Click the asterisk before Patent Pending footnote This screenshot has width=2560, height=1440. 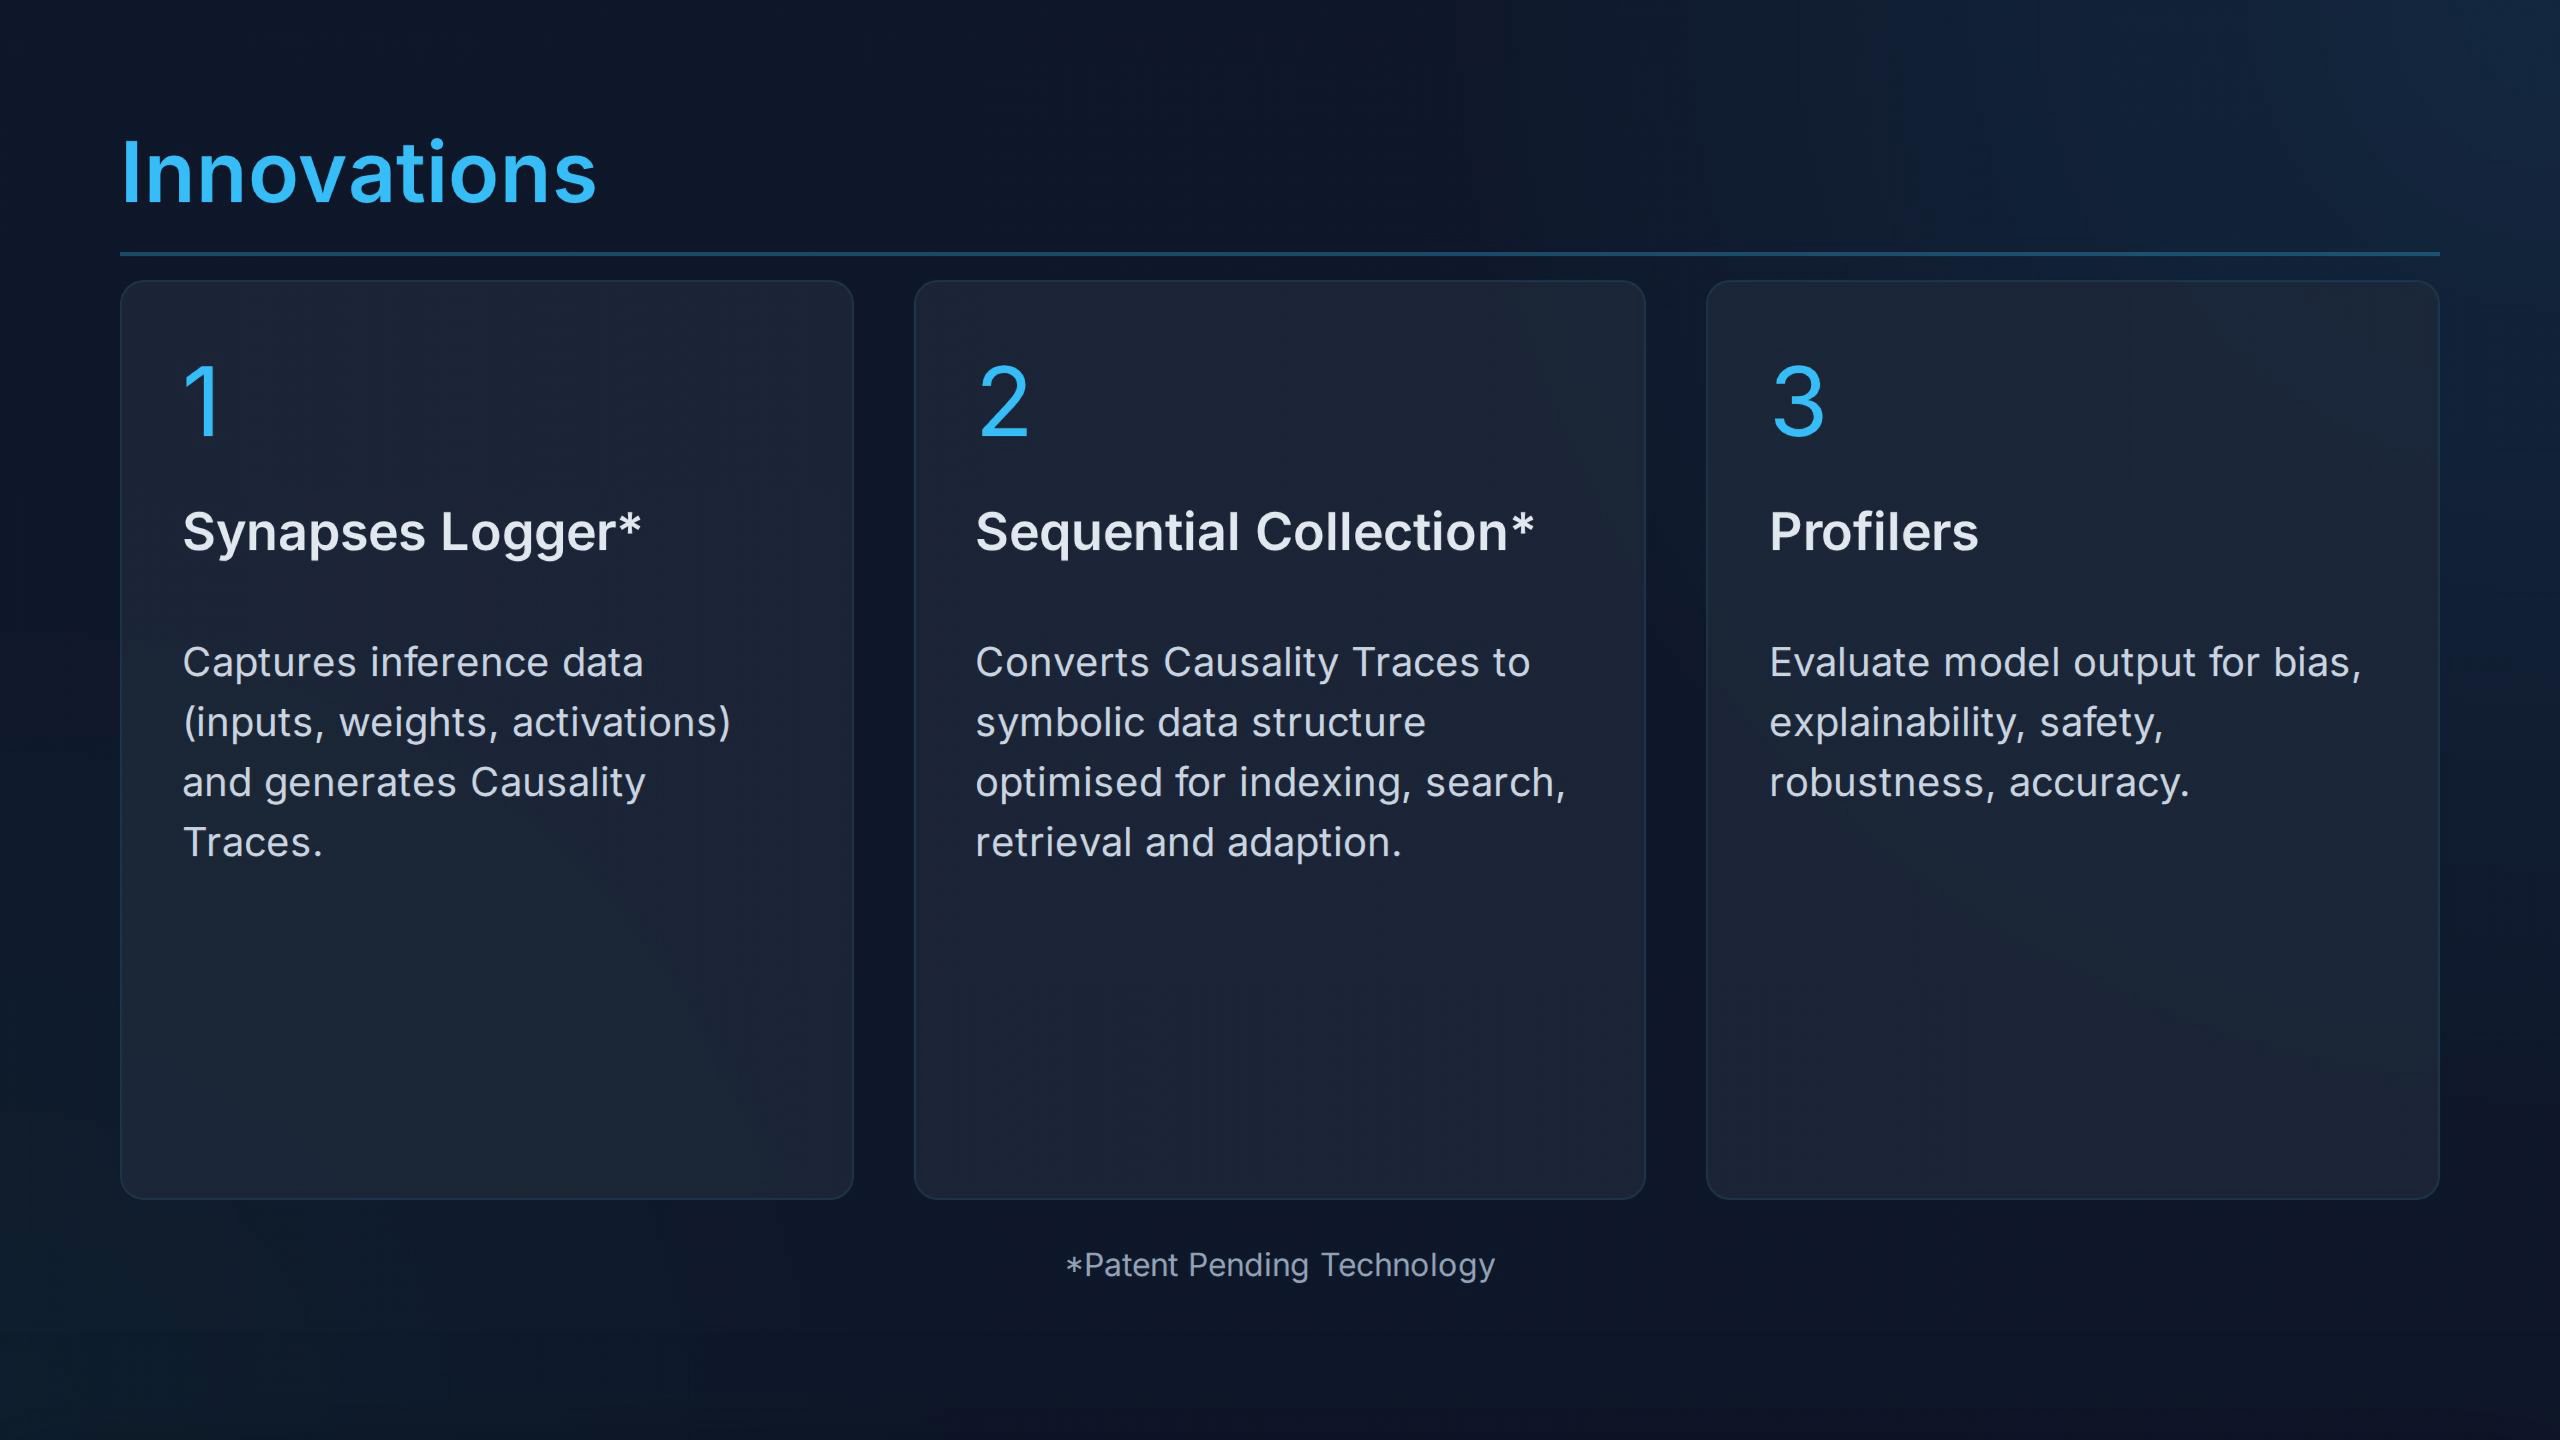1074,1267
